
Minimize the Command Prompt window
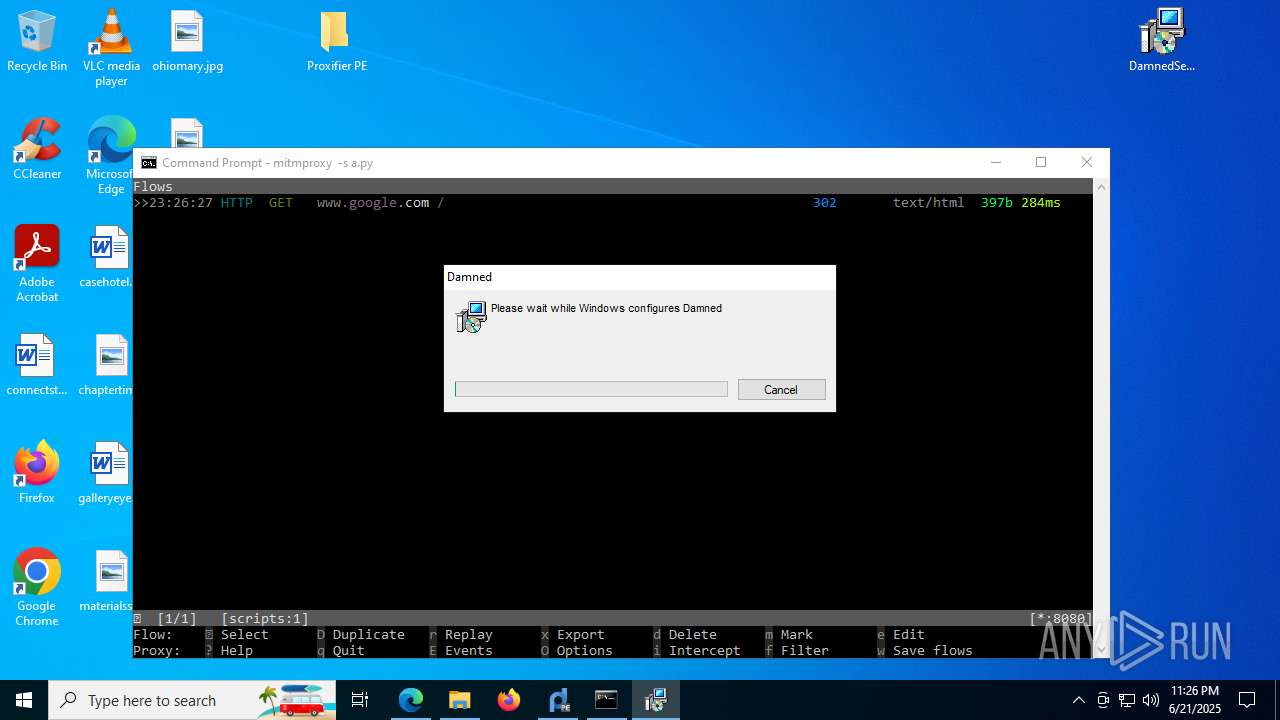pyautogui.click(x=996, y=162)
